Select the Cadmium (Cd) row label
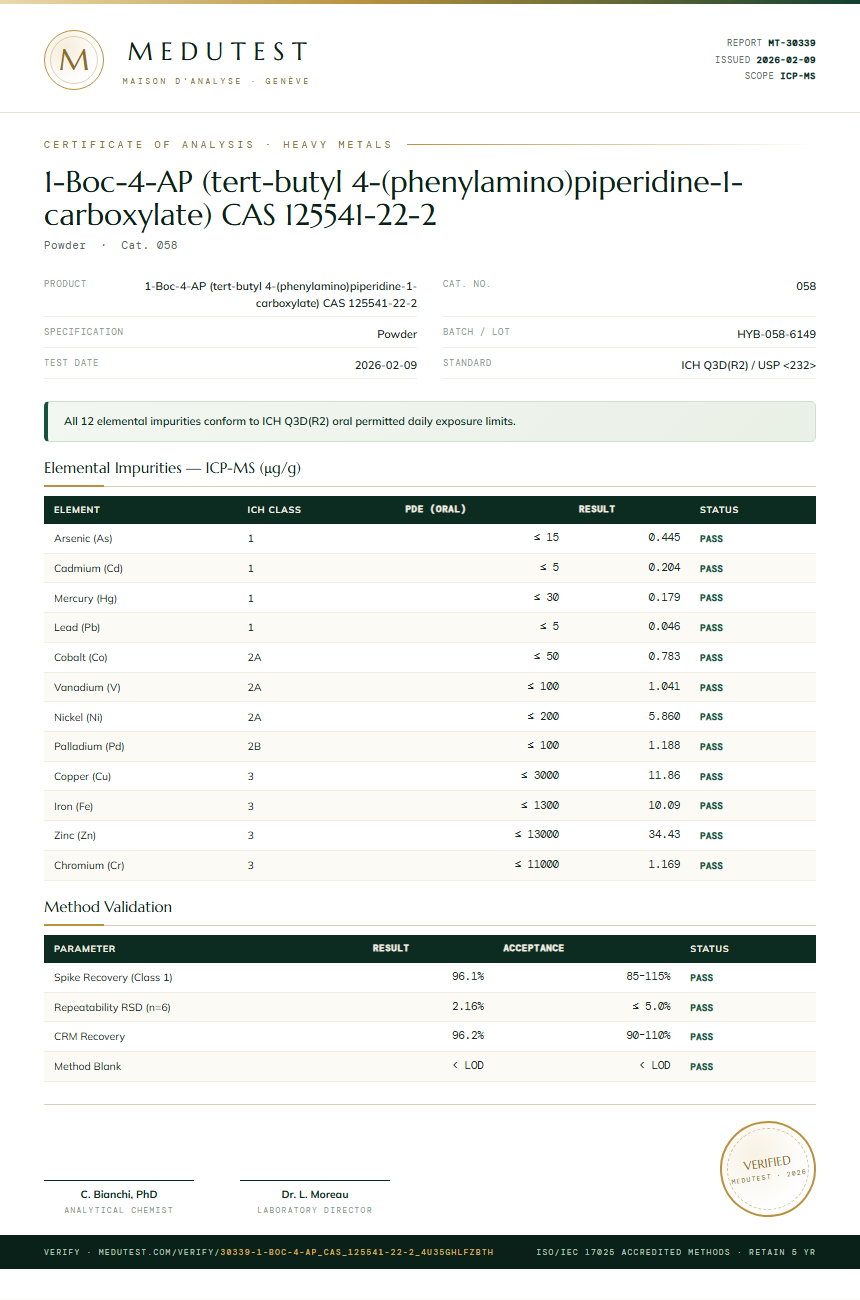860x1300 pixels. click(88, 568)
